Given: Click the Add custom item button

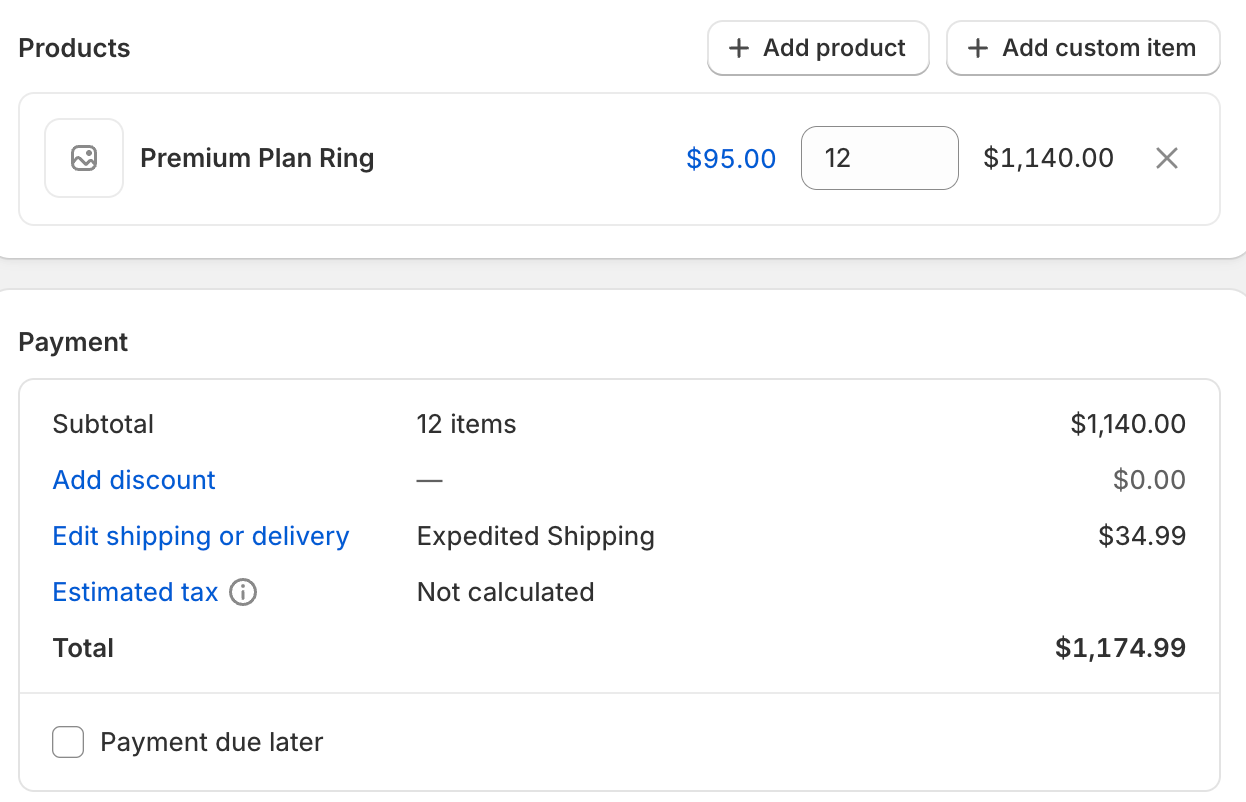Looking at the screenshot, I should point(1083,48).
